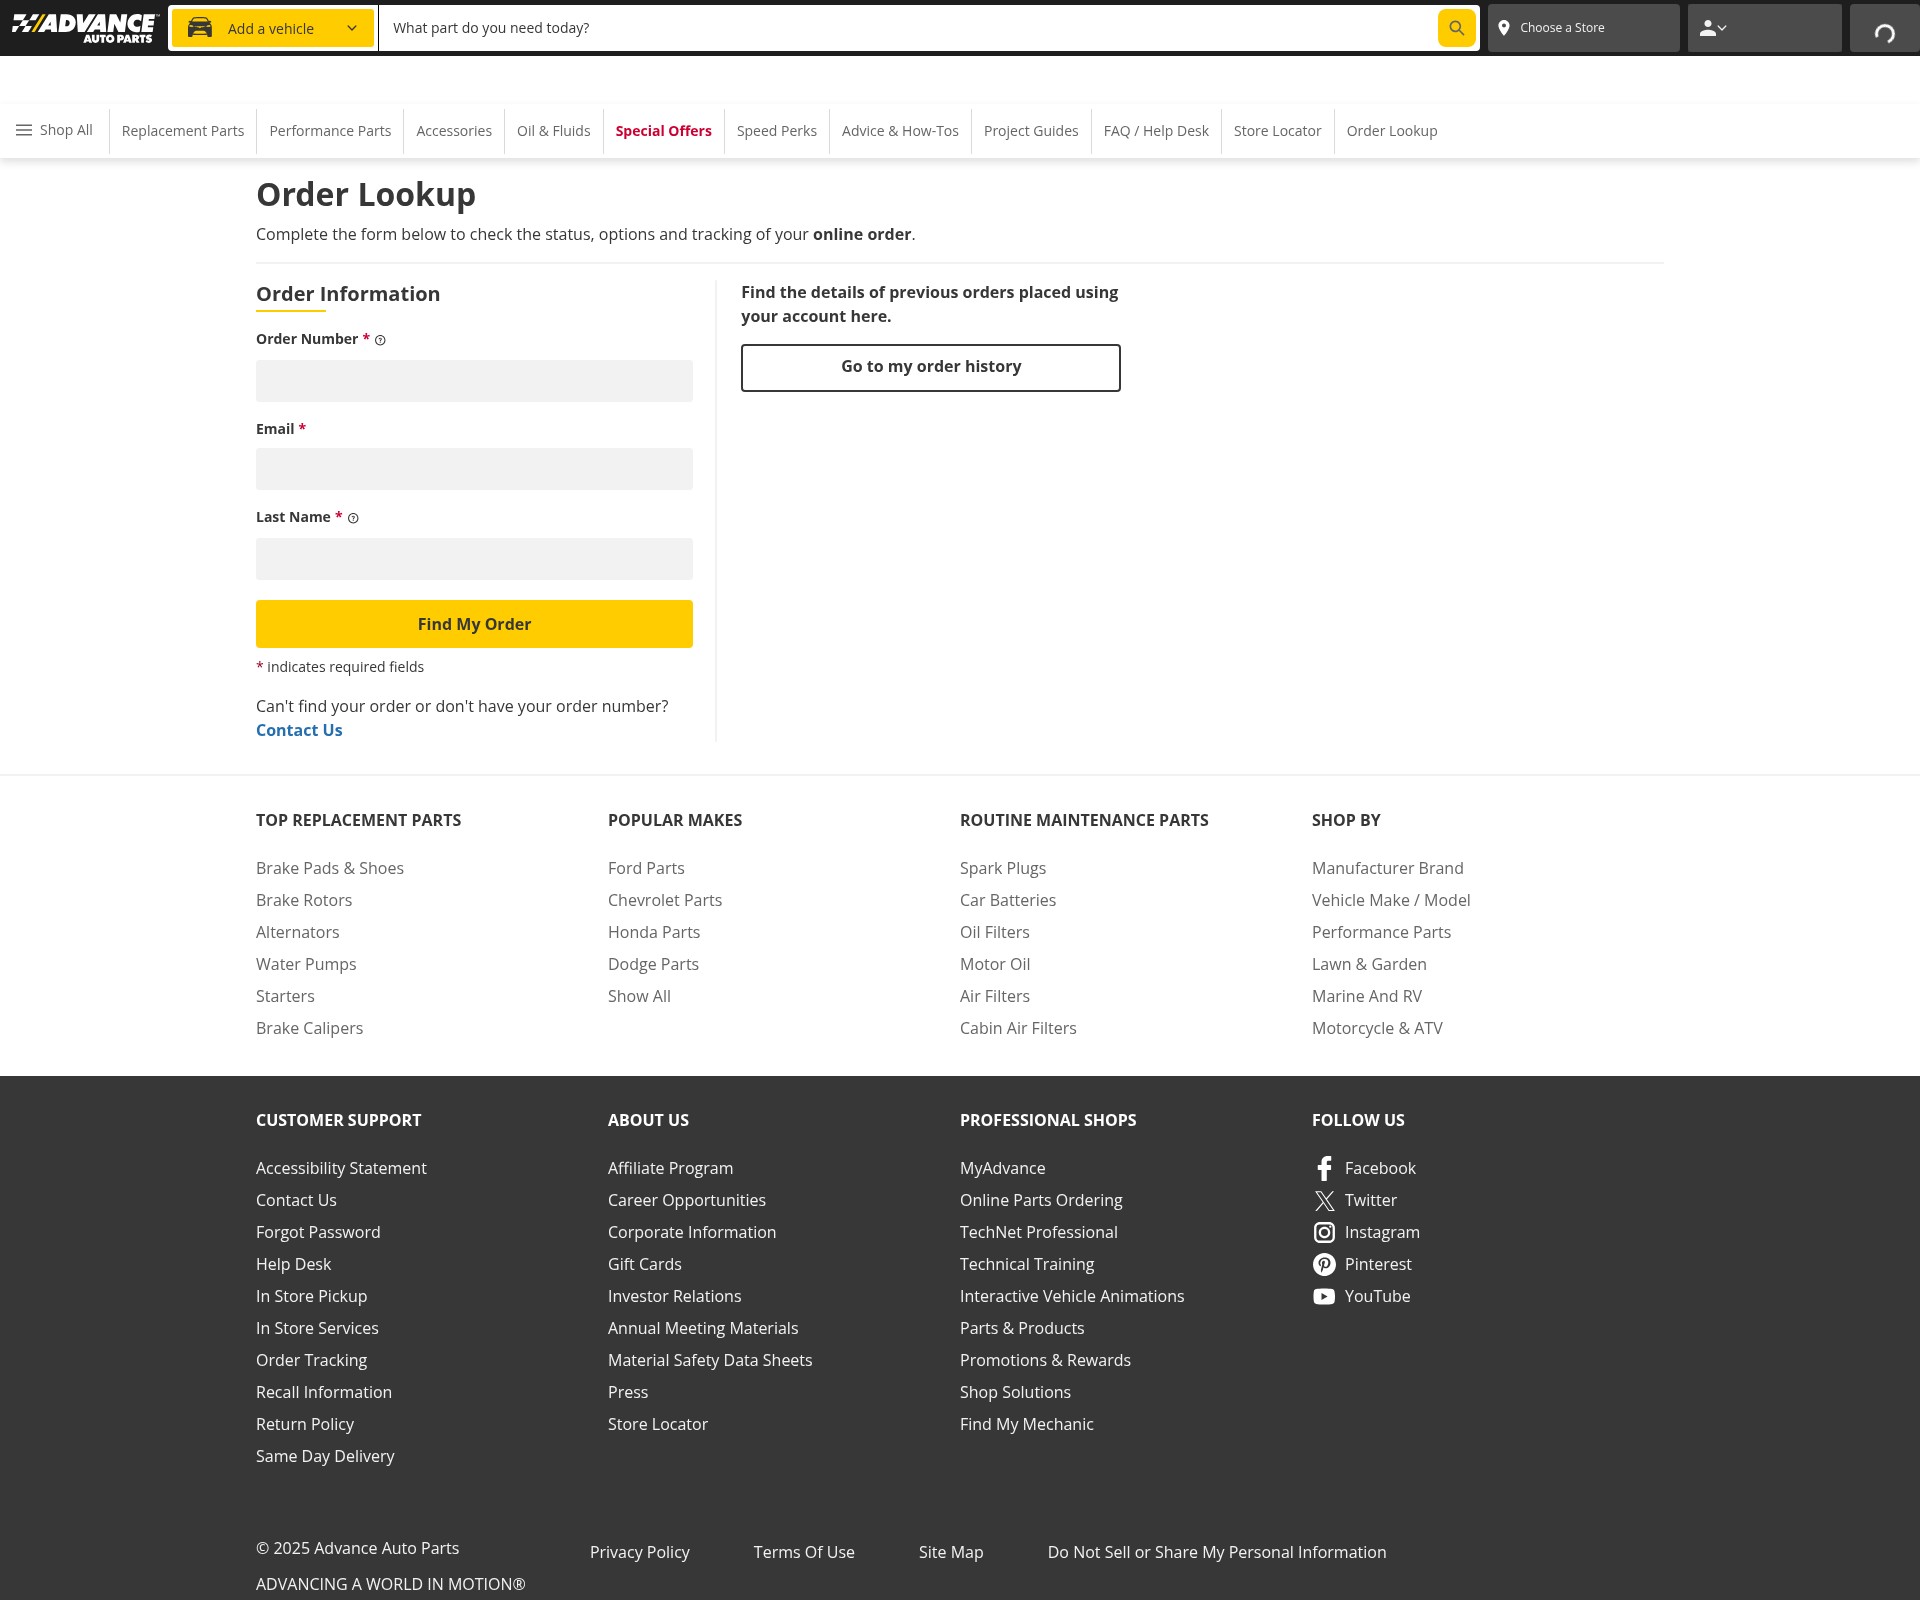Open Advance Auto Parts Facebook page
The image size is (1920, 1600).
[1324, 1167]
